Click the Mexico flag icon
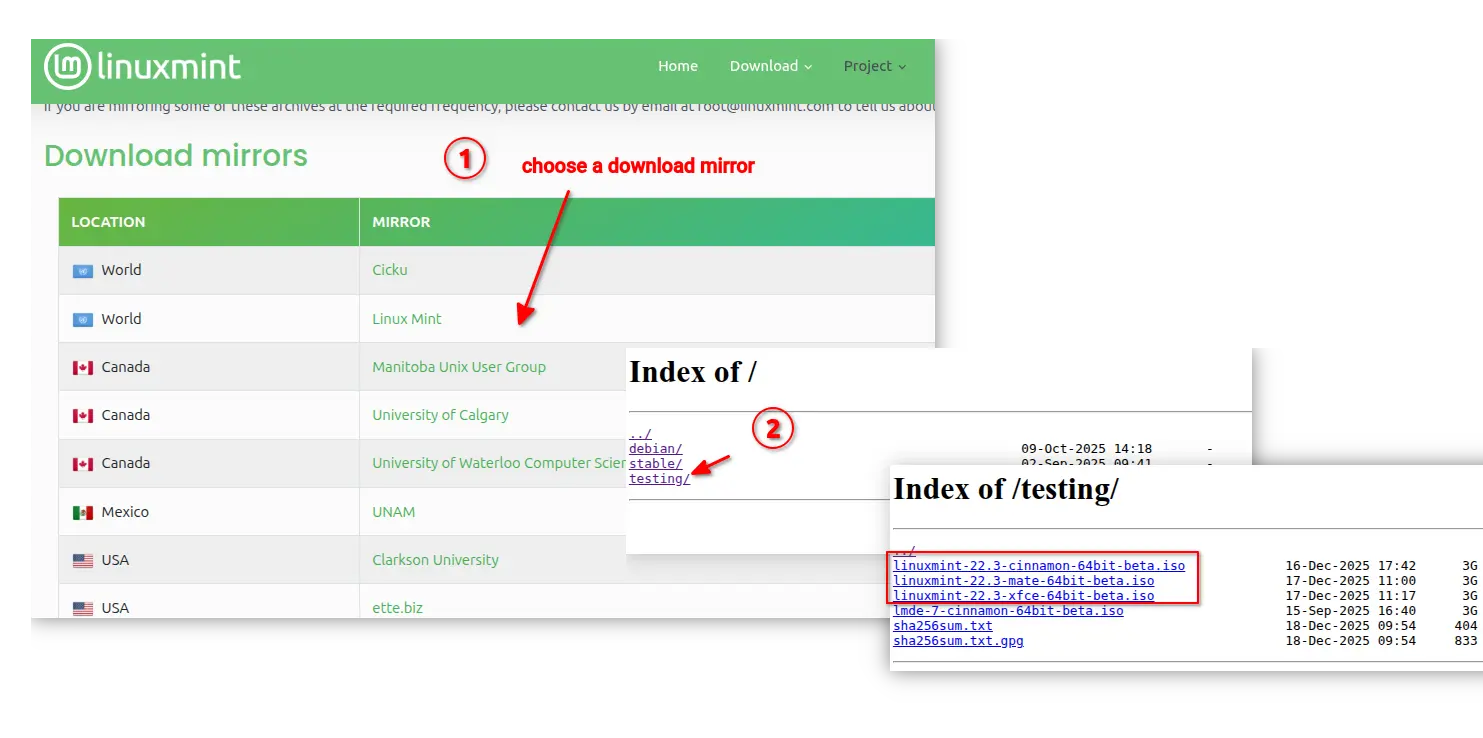Image resolution: width=1483 pixels, height=738 pixels. (x=83, y=513)
